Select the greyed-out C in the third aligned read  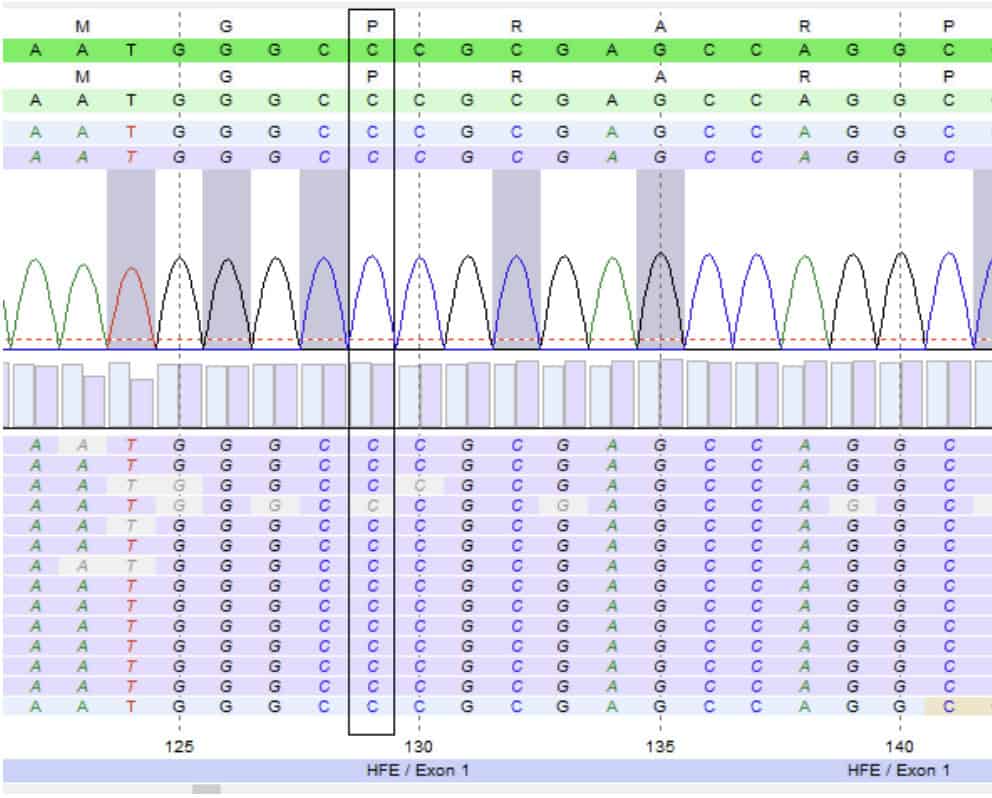(x=420, y=486)
